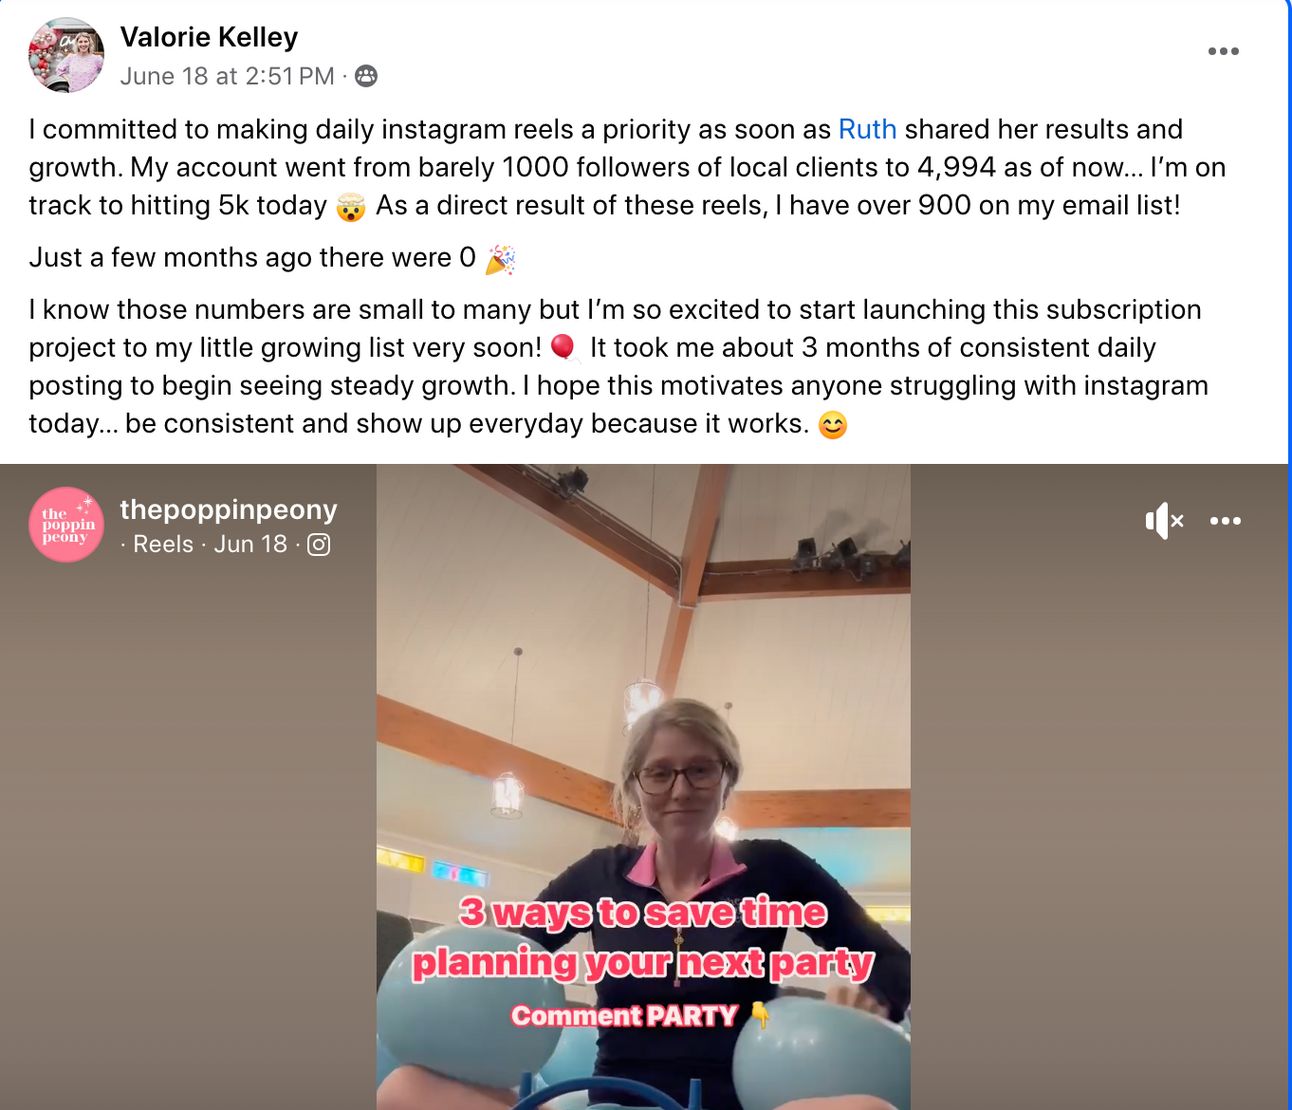
Task: Click the "3 ways to save time" overlay text
Action: click(x=643, y=912)
